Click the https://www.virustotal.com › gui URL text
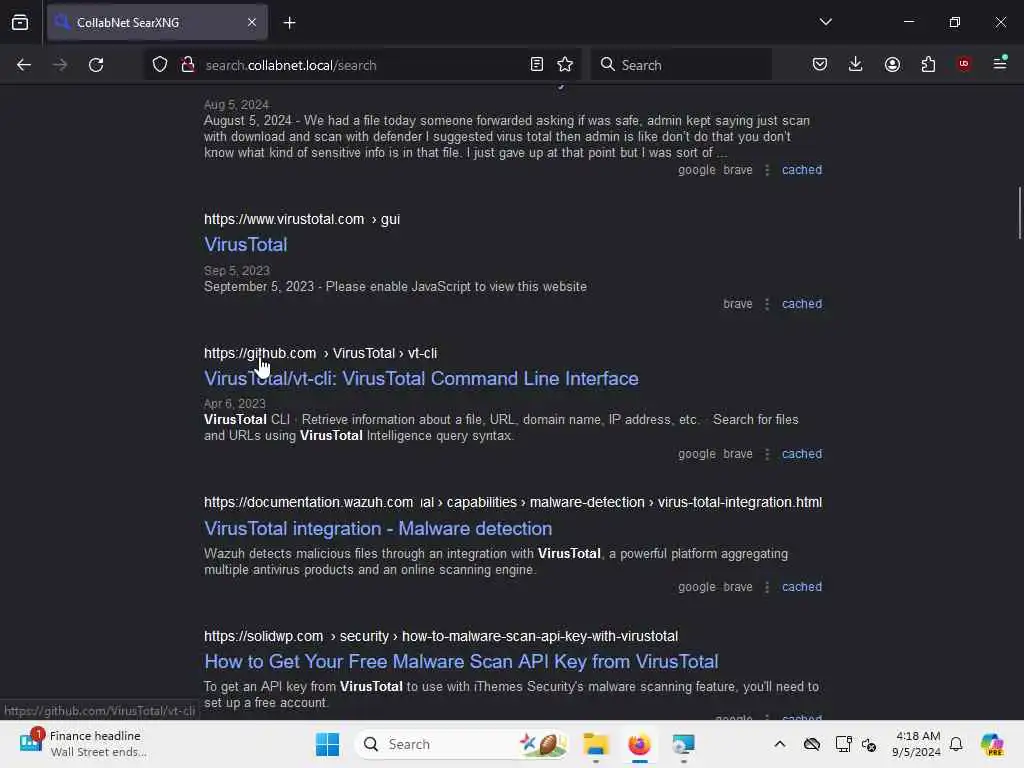The image size is (1024, 768). click(302, 219)
